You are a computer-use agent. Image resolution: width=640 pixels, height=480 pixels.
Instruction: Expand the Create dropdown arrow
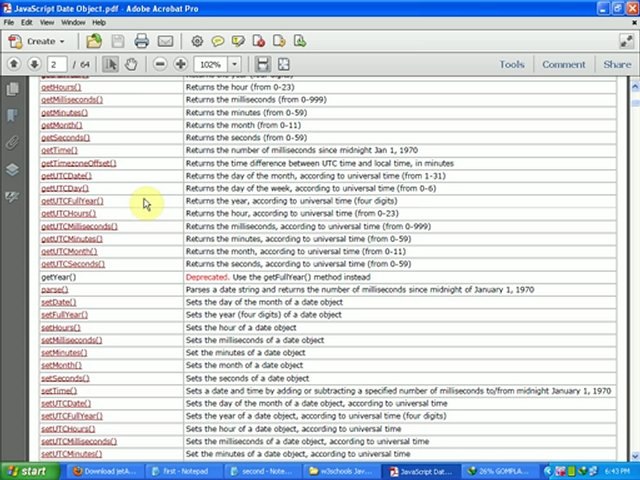tap(62, 42)
